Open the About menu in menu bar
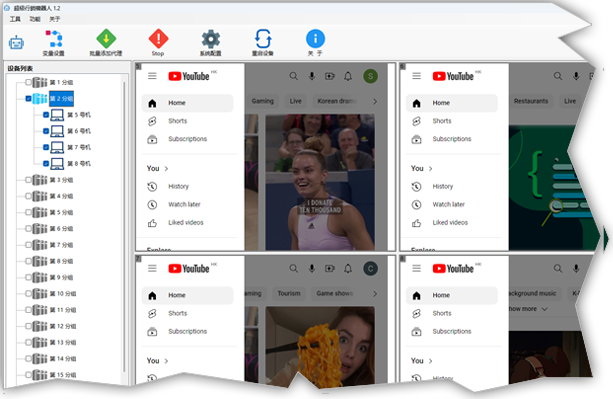Image resolution: width=613 pixels, height=399 pixels. [54, 19]
